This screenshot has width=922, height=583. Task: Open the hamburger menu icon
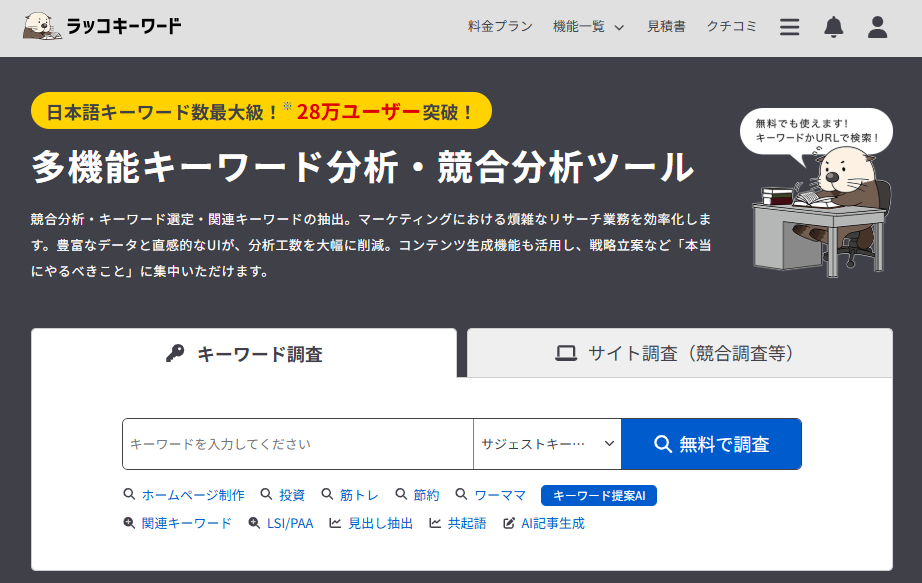790,27
